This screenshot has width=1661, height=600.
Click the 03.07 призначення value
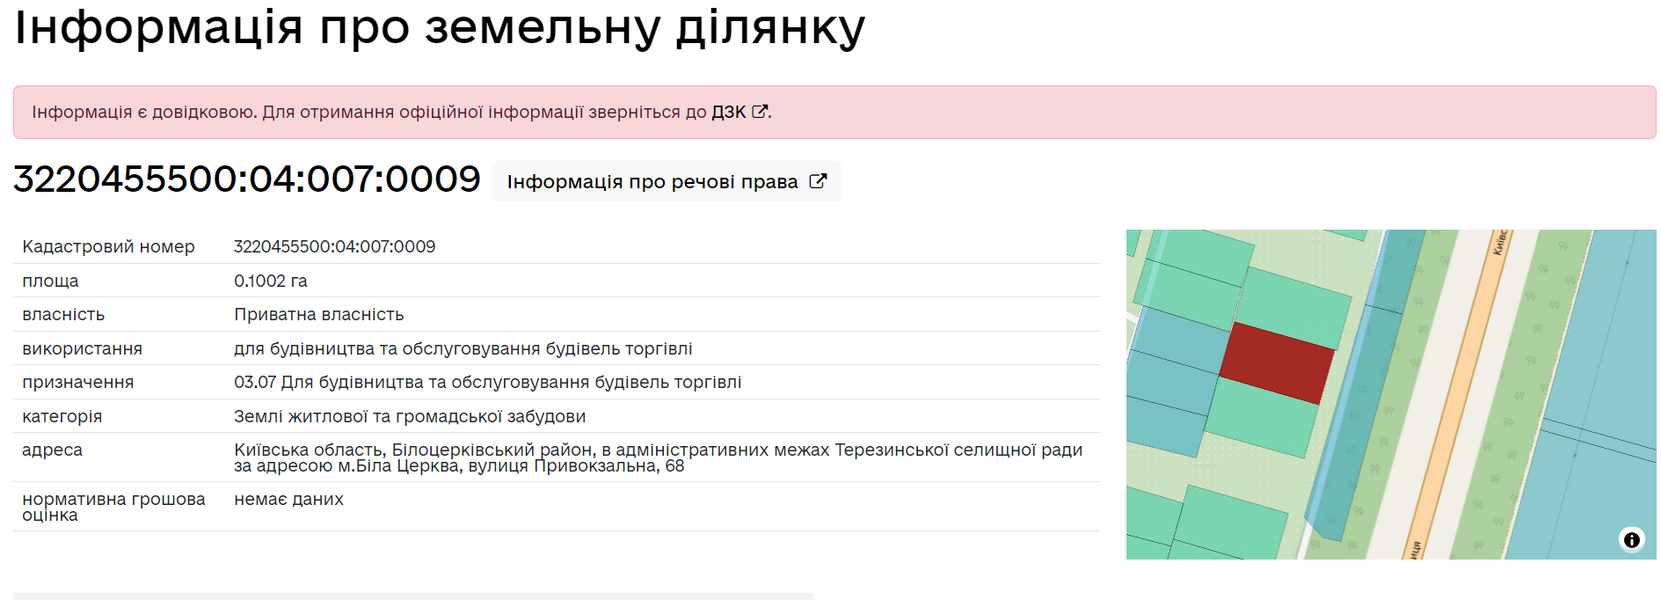487,382
